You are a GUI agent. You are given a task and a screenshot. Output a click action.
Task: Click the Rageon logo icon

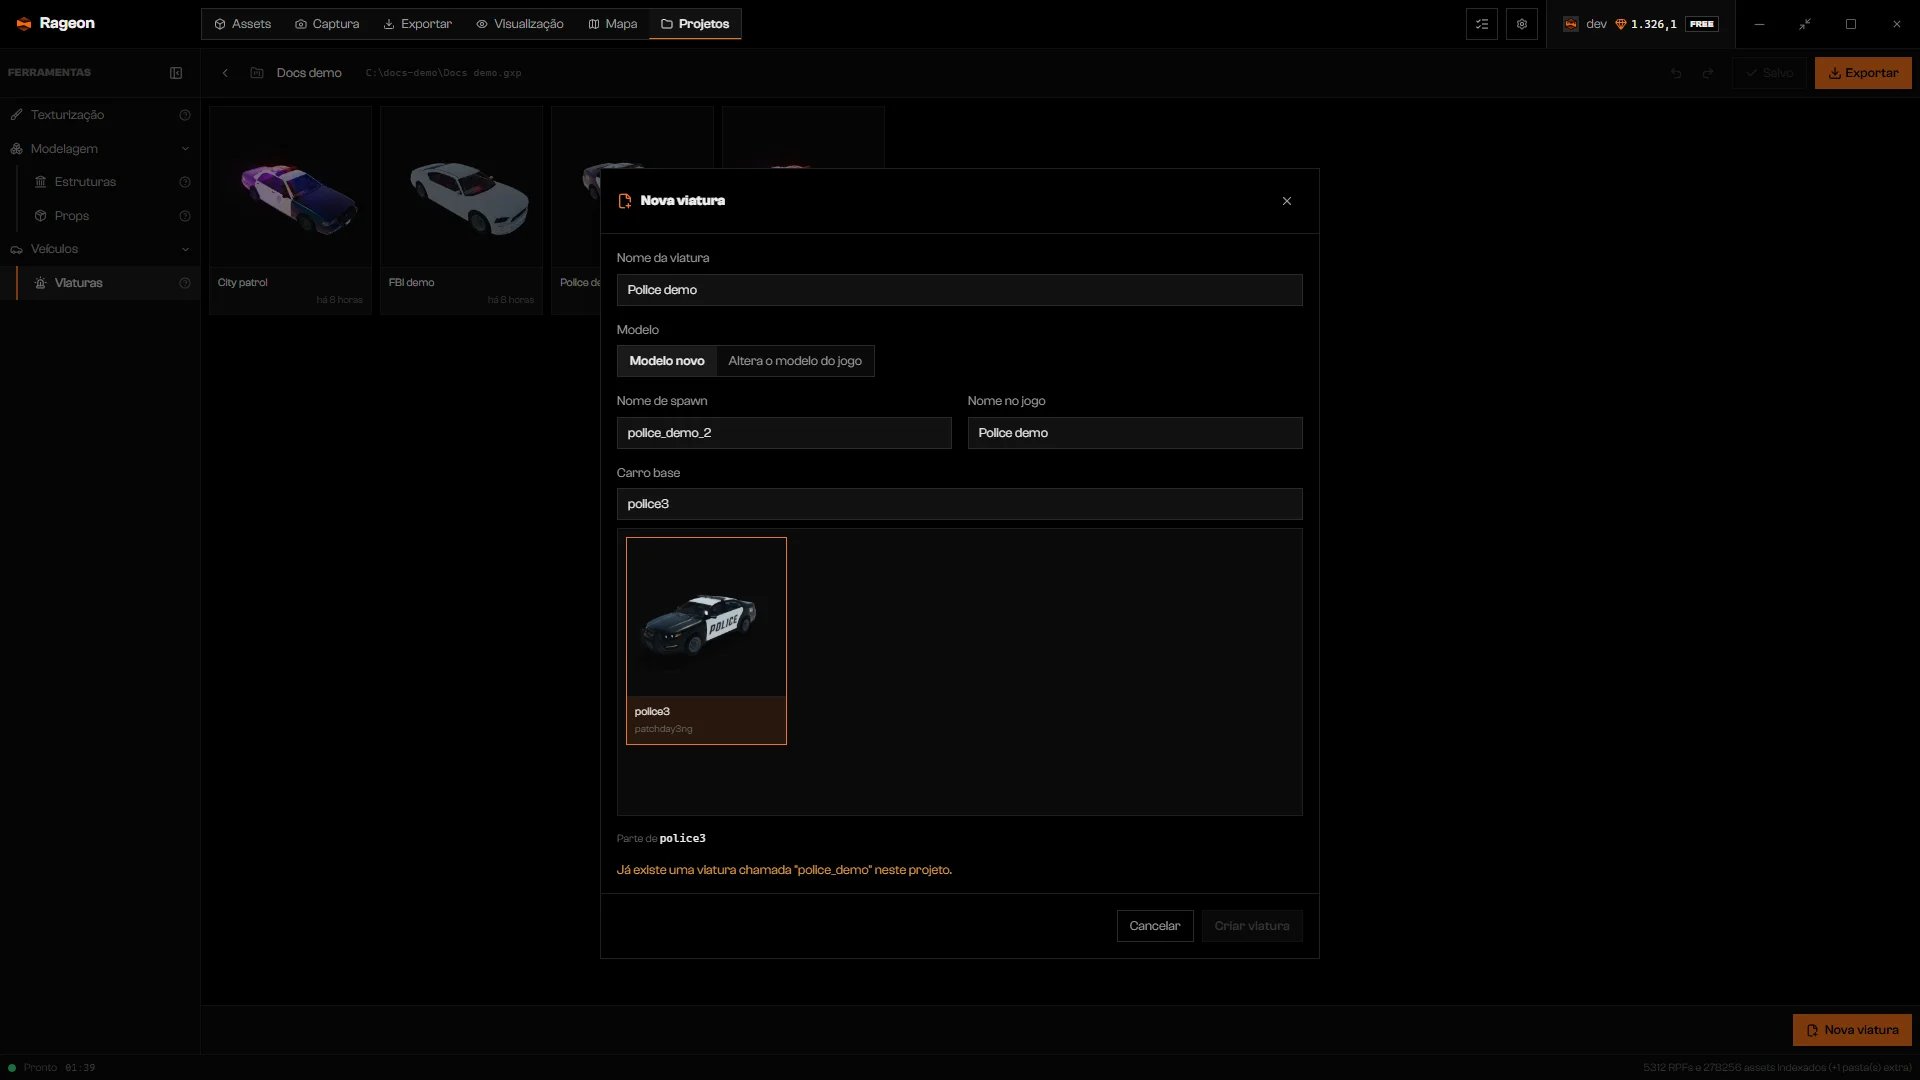(x=24, y=23)
